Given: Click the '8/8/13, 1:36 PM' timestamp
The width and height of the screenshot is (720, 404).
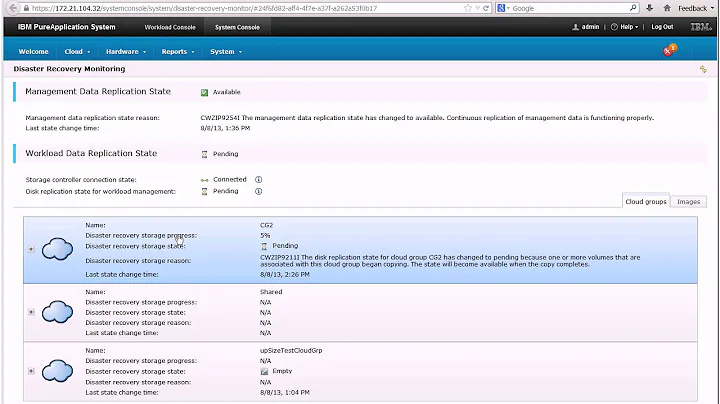Looking at the screenshot, I should pyautogui.click(x=225, y=128).
